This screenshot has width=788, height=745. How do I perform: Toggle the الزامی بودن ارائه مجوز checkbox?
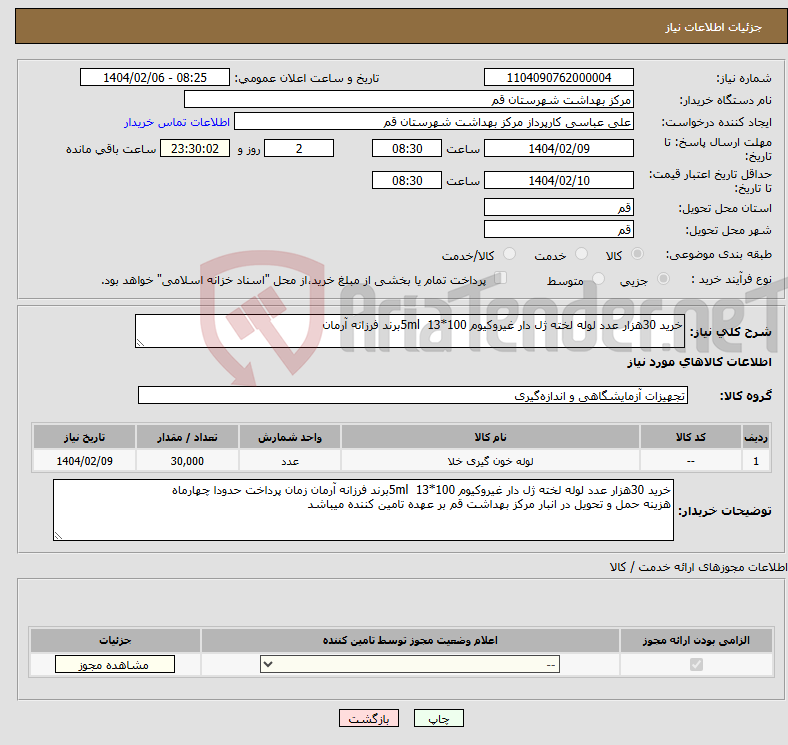pos(696,664)
